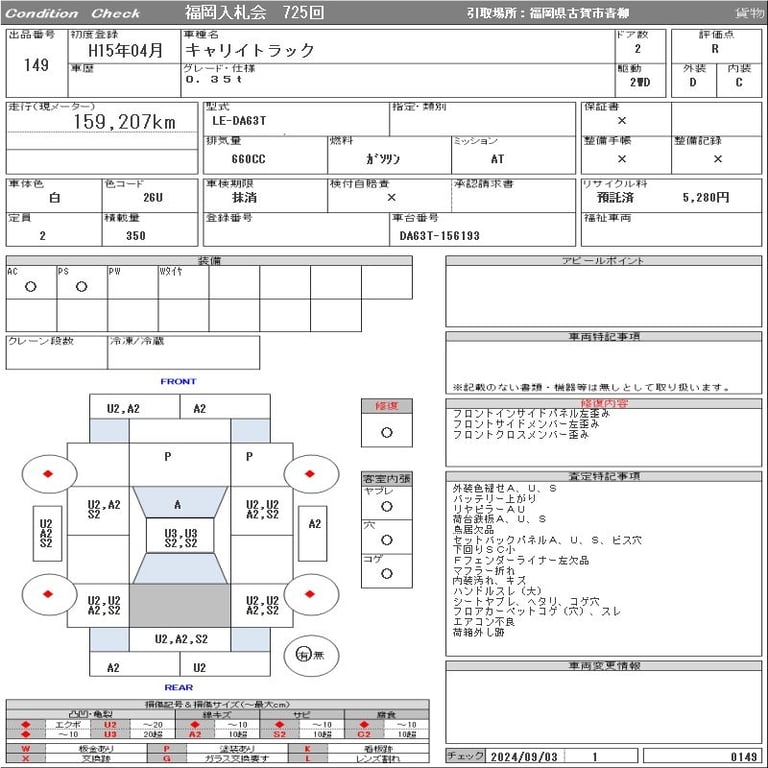Click the overall rating R
The height and width of the screenshot is (768, 768).
(x=715, y=49)
